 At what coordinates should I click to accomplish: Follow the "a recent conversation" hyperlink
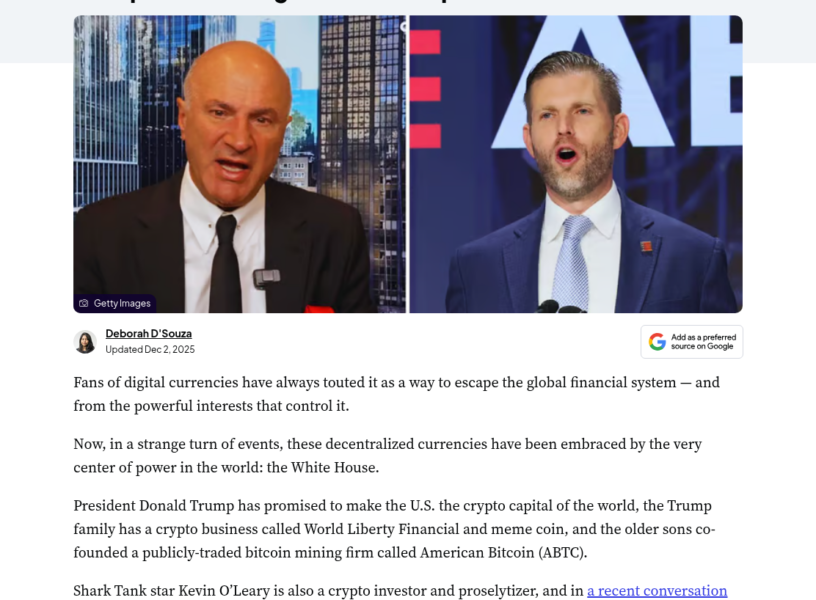[x=657, y=591]
